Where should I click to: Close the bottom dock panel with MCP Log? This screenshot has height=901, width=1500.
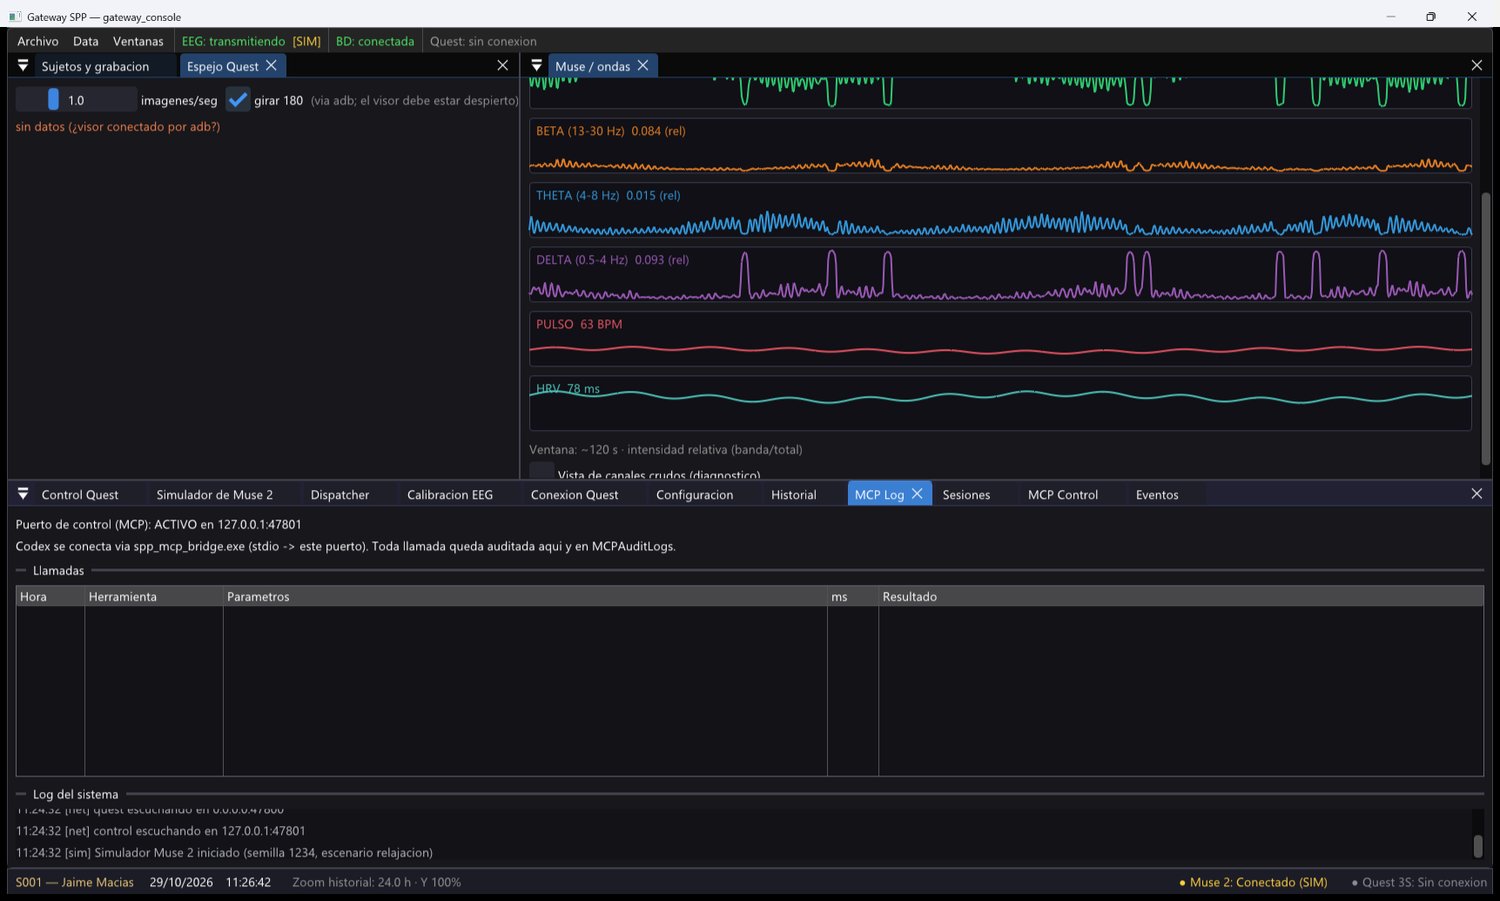click(1477, 494)
